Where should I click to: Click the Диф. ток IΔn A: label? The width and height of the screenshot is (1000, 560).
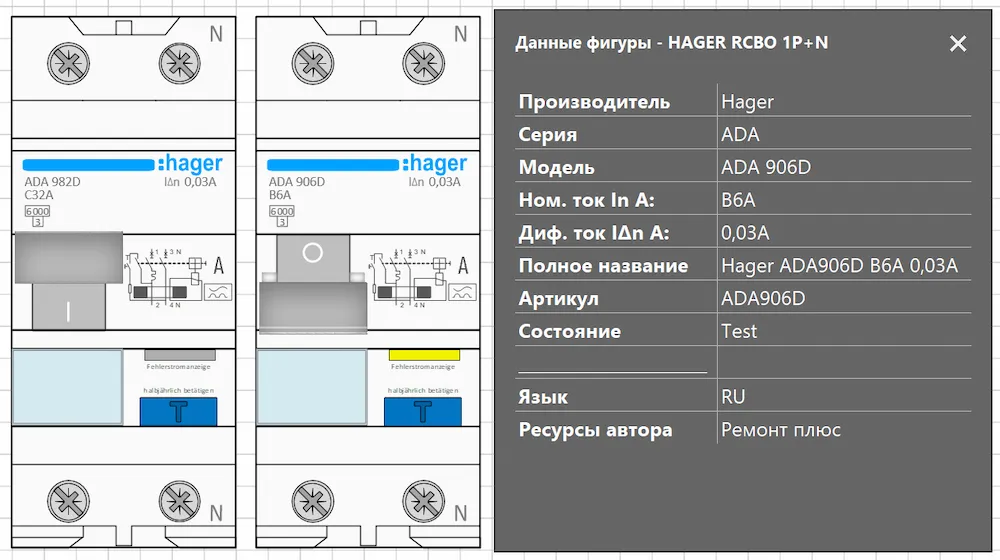coord(594,233)
